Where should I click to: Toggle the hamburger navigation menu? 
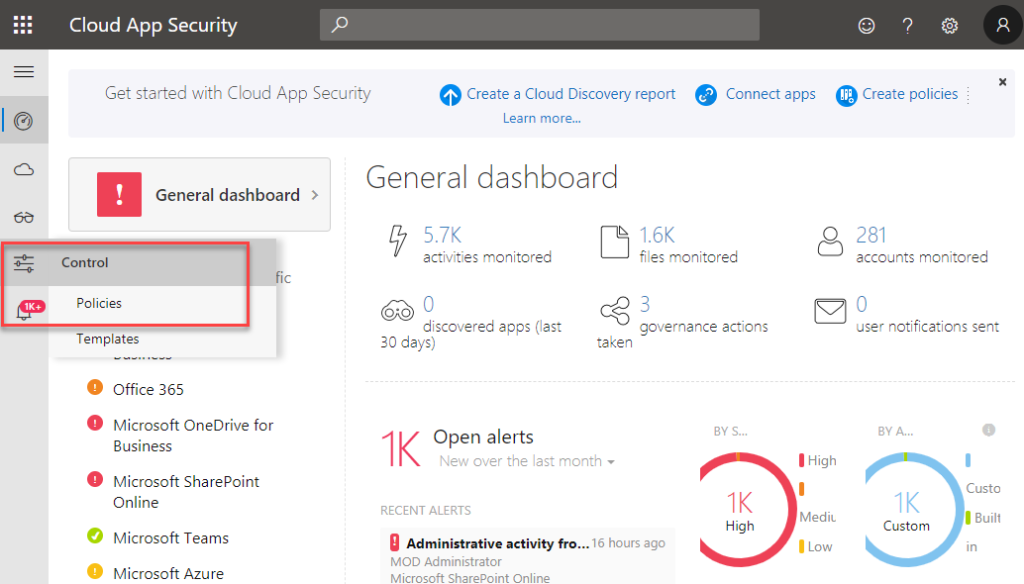click(24, 72)
